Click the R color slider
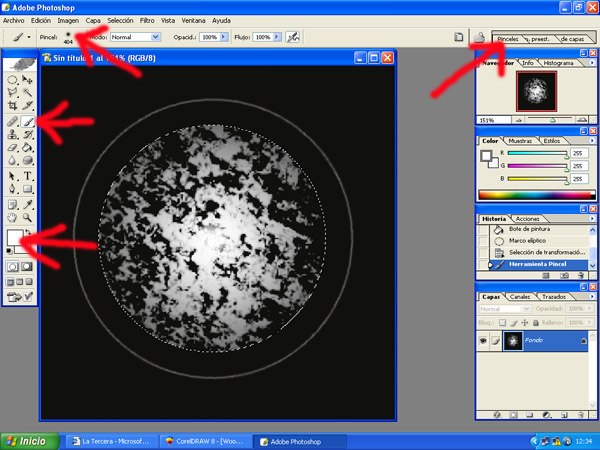Image resolution: width=600 pixels, height=450 pixels. (537, 153)
